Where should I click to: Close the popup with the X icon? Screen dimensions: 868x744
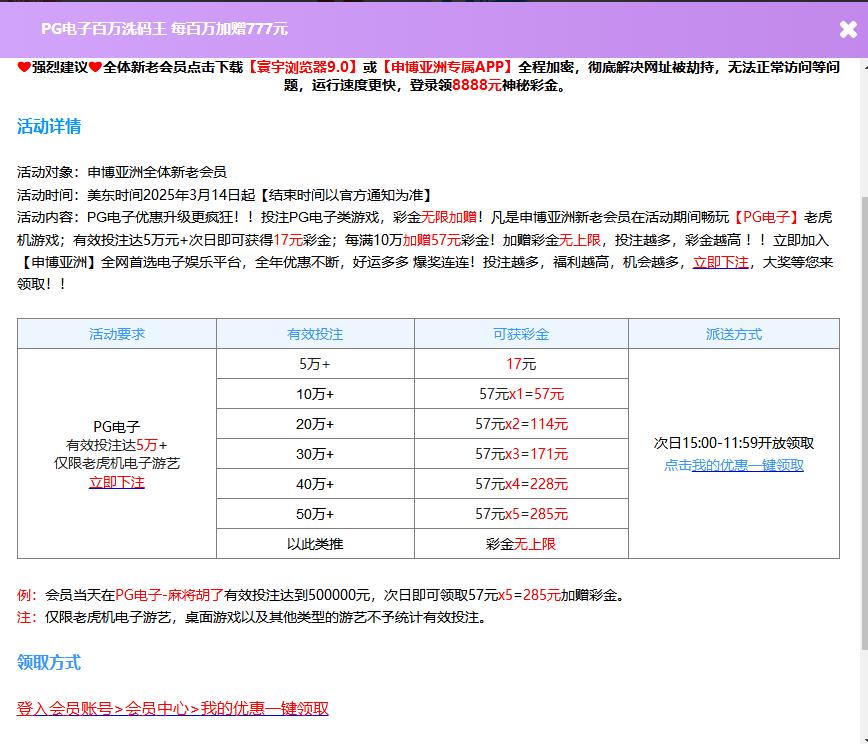tap(848, 29)
